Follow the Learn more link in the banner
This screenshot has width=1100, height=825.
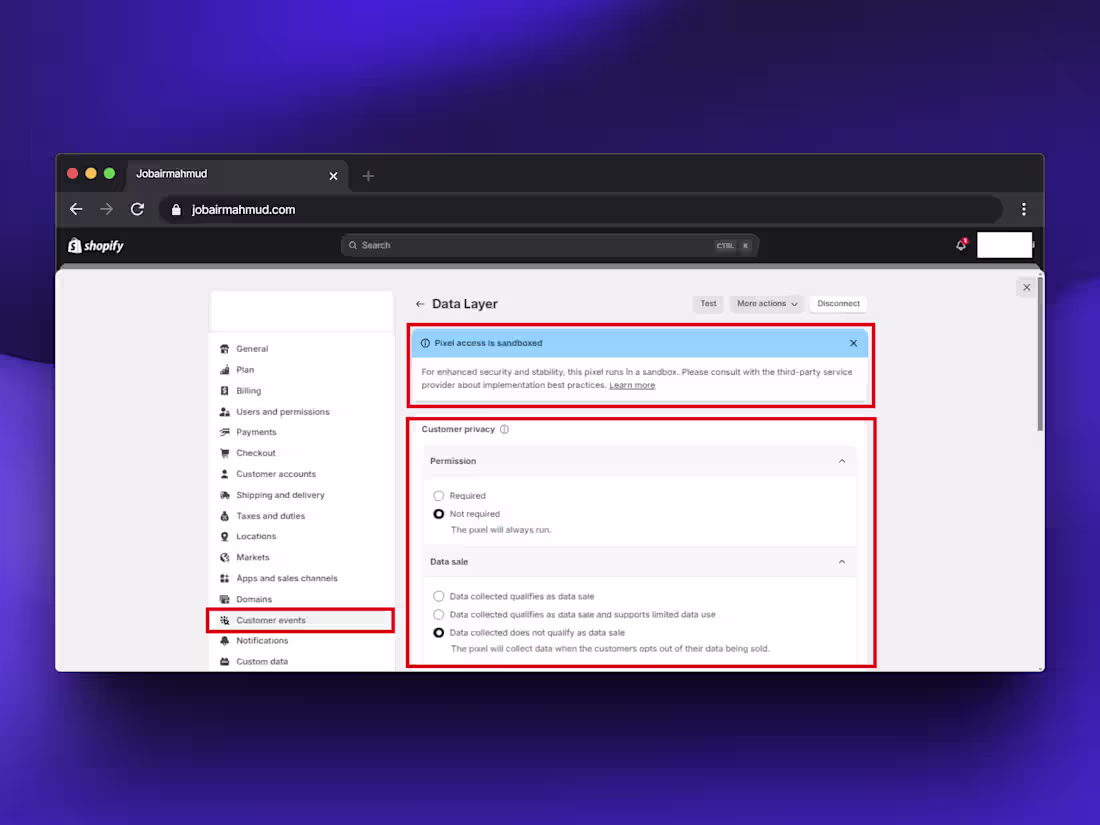point(632,384)
